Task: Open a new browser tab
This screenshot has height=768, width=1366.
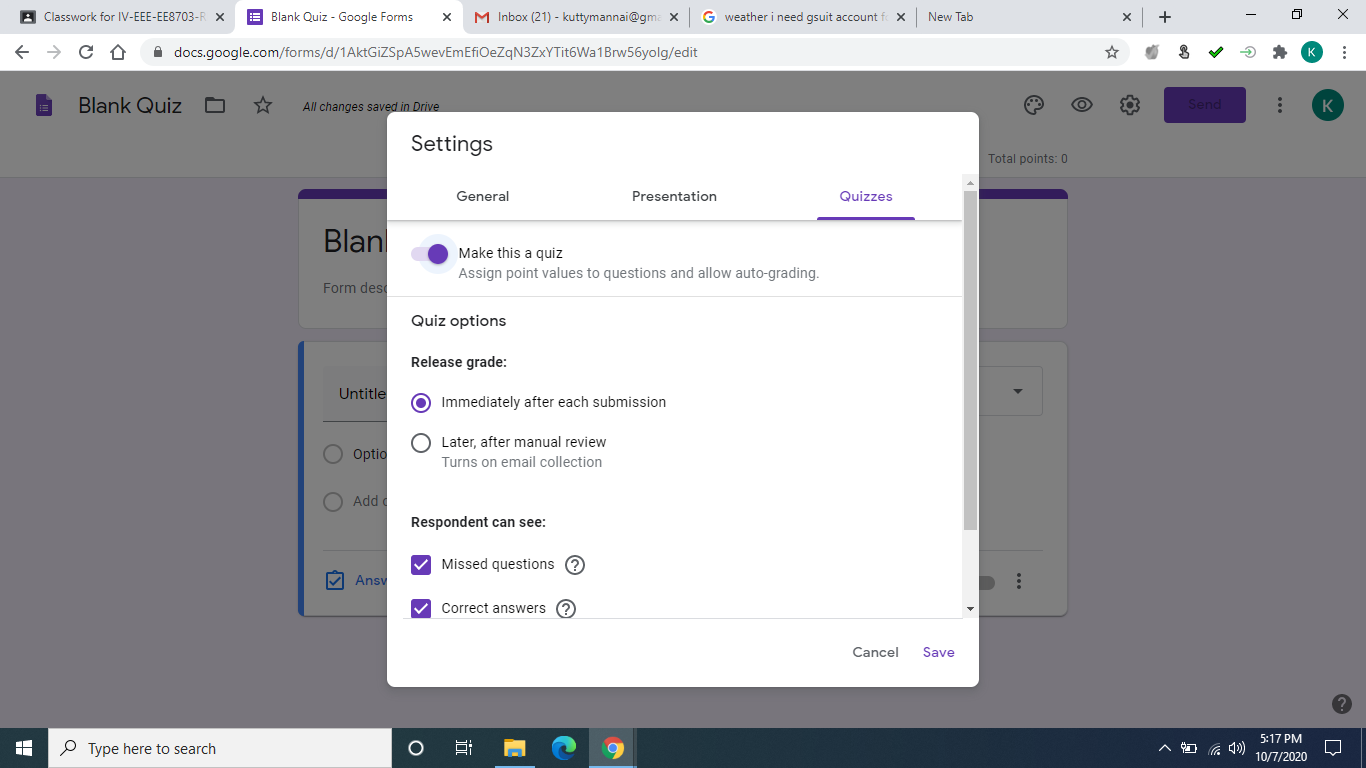Action: pos(1165,17)
